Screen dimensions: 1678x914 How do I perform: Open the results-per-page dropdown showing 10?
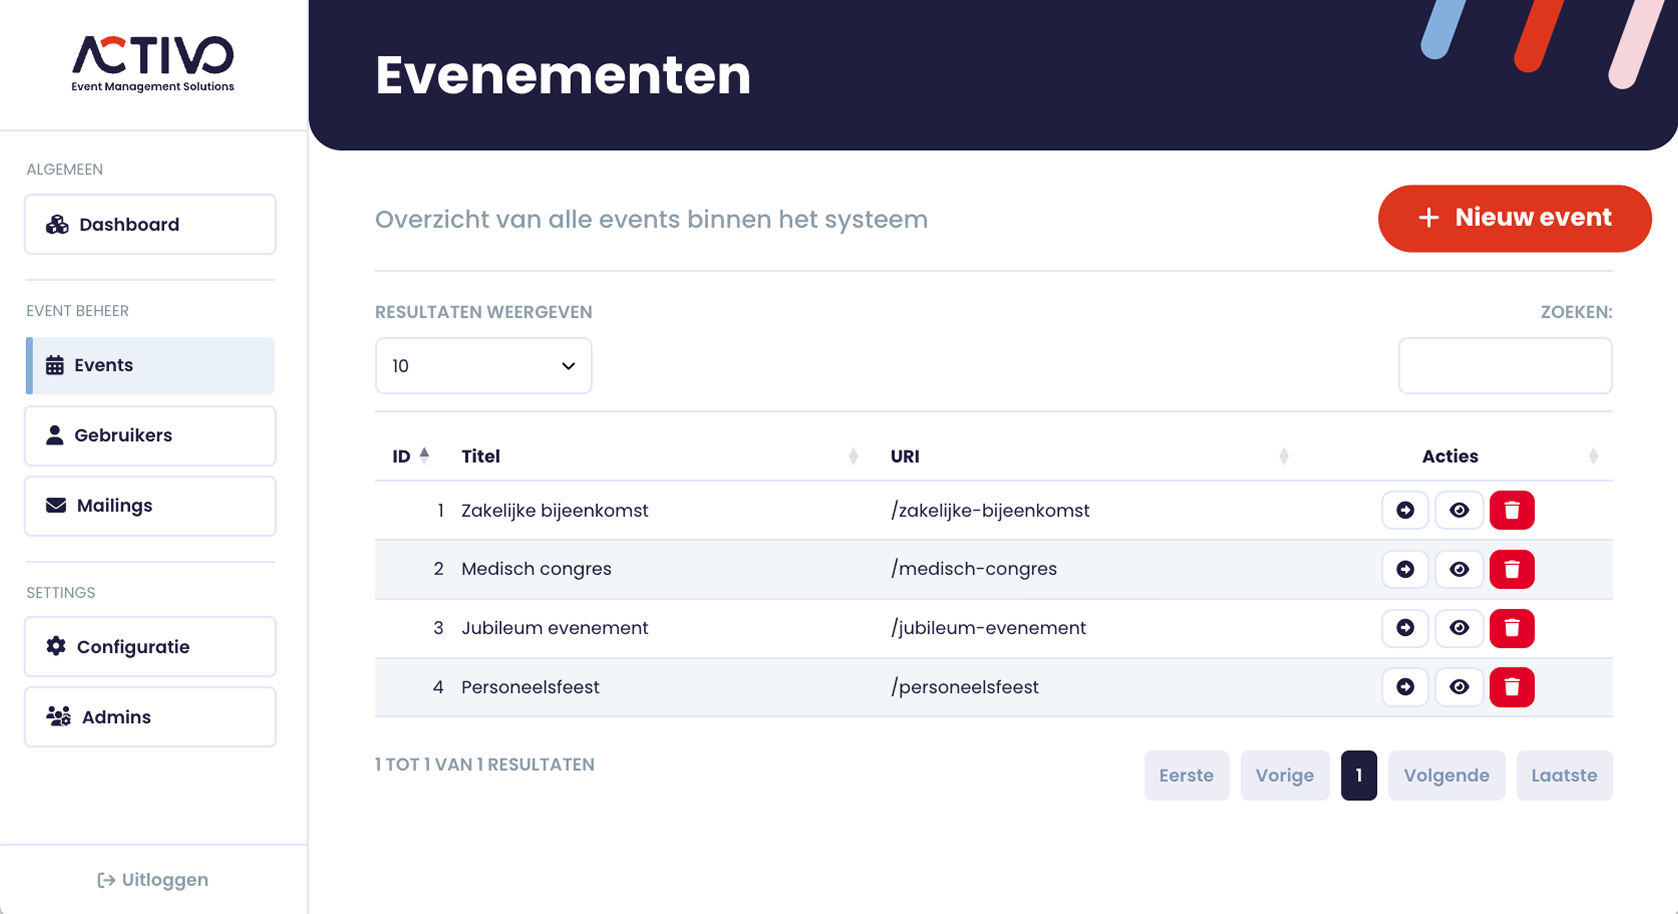tap(483, 365)
